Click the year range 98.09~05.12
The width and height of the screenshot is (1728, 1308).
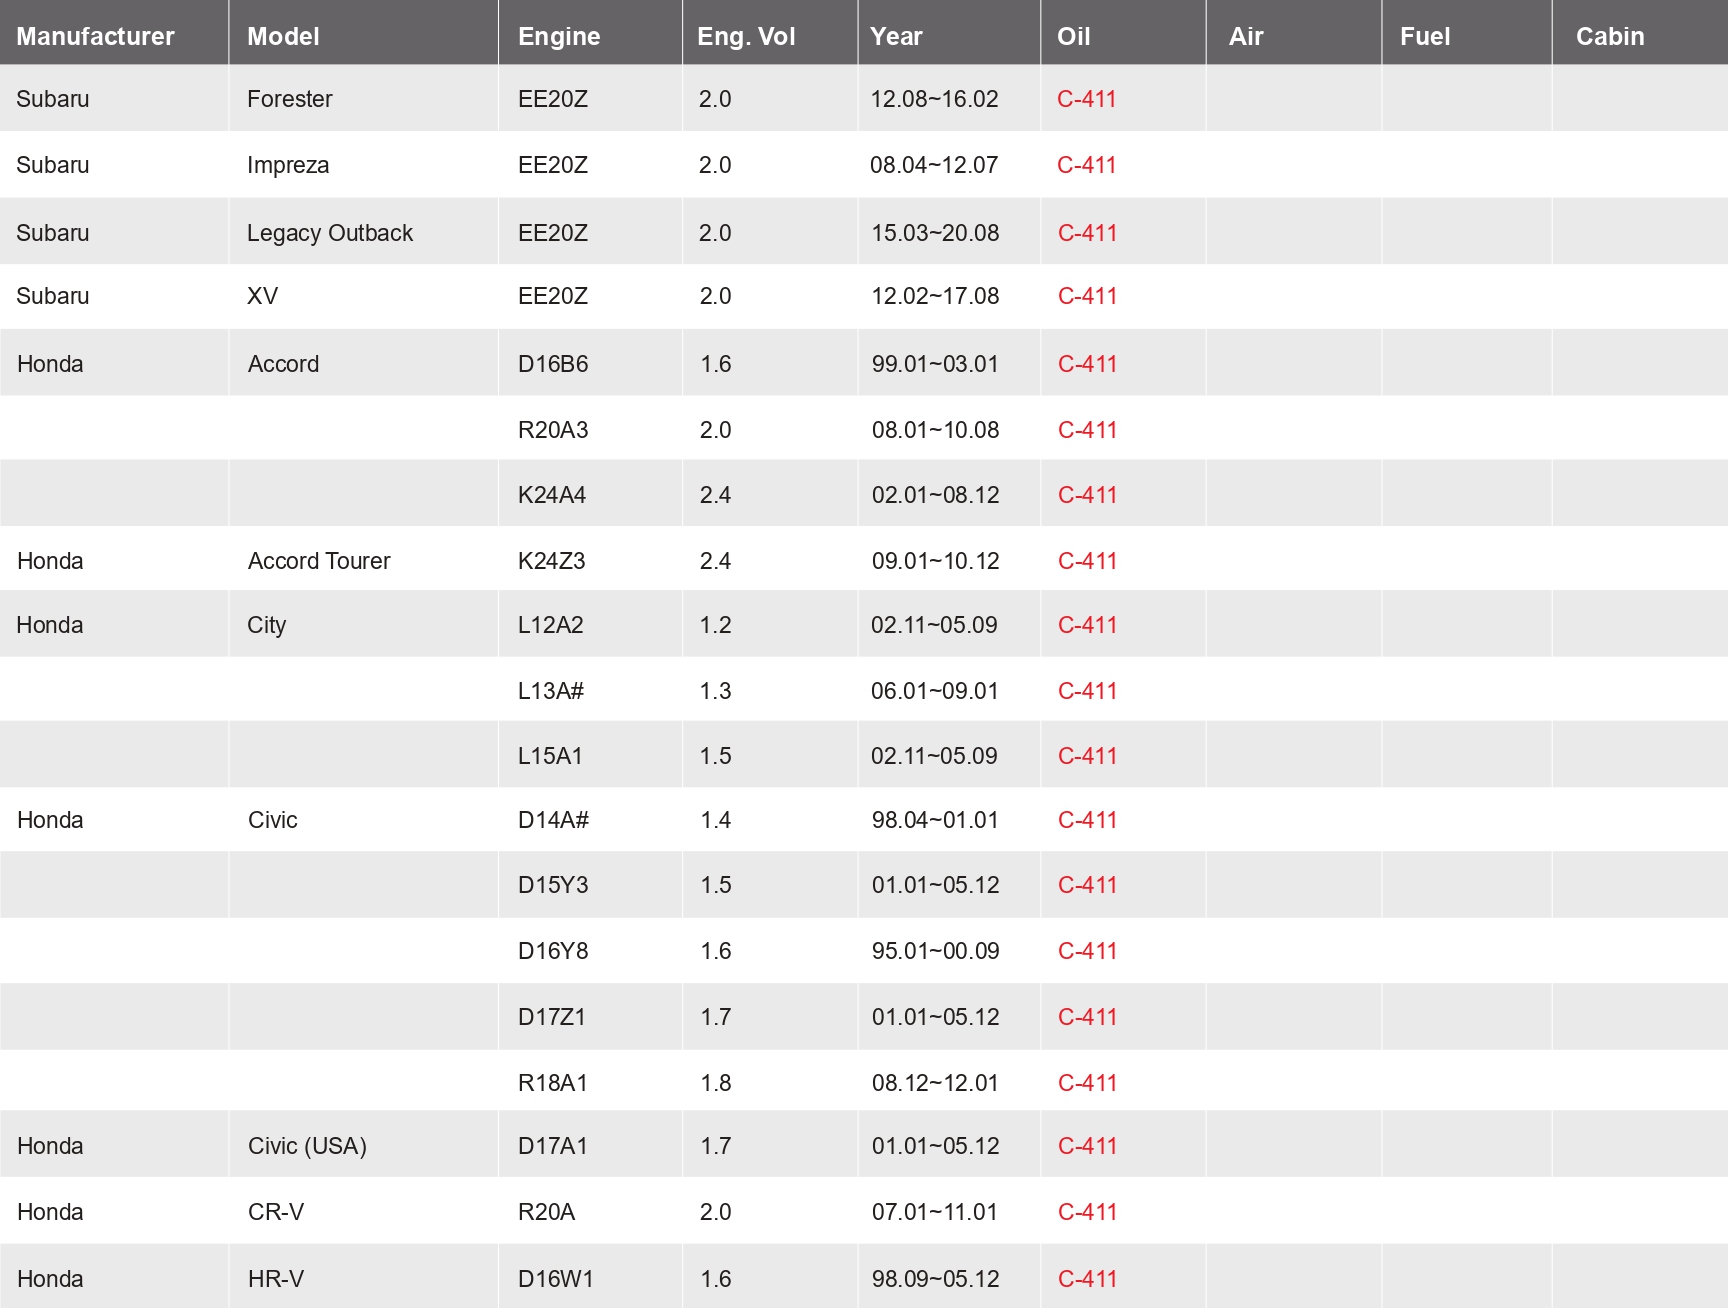pyautogui.click(x=935, y=1279)
